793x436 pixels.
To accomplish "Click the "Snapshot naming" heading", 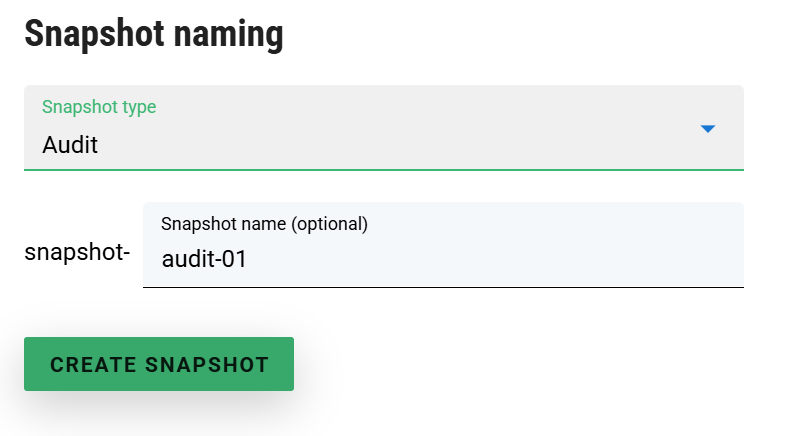I will [x=154, y=34].
